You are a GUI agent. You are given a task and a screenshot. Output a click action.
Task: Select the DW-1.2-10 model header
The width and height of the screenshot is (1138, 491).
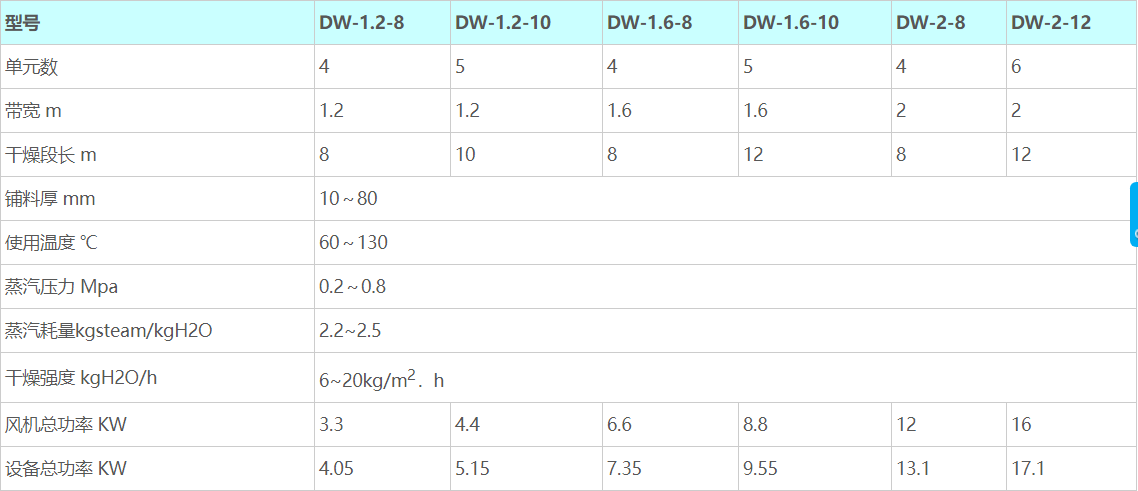tap(503, 22)
